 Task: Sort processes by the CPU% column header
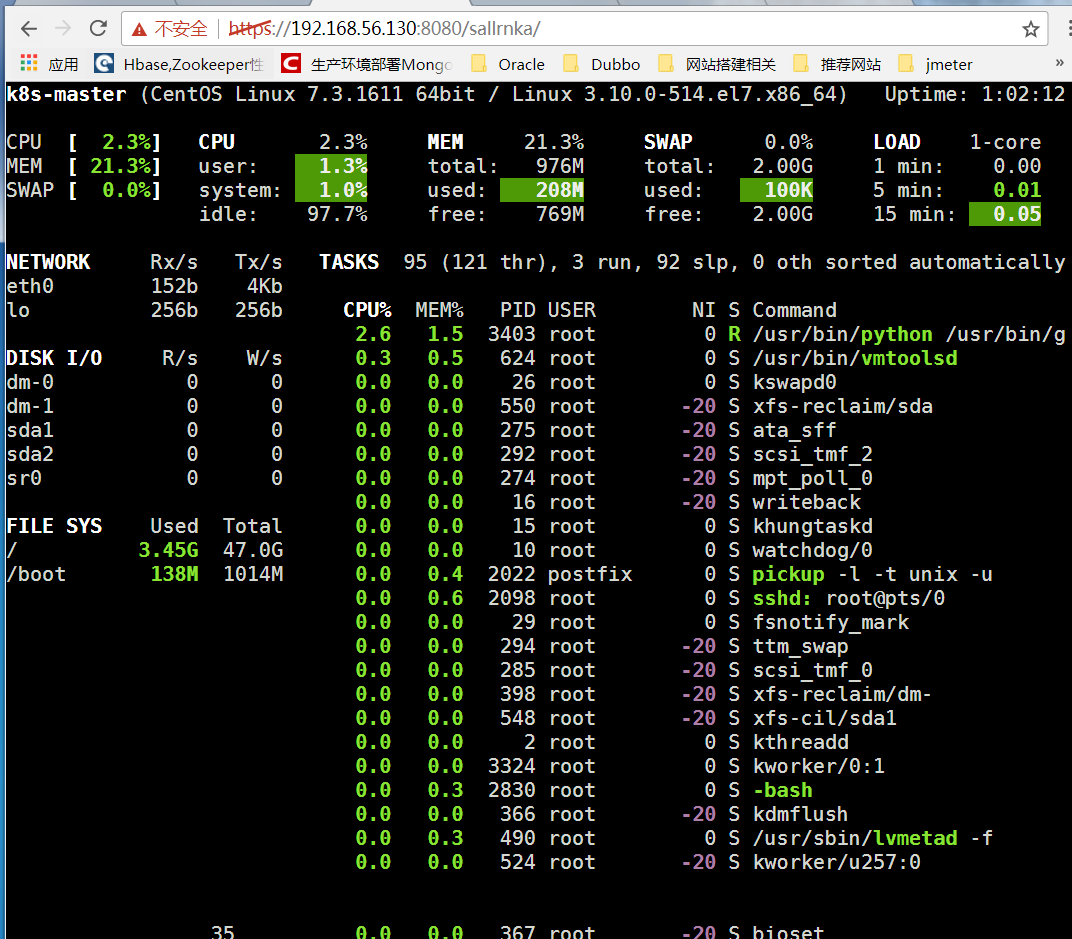click(x=367, y=310)
